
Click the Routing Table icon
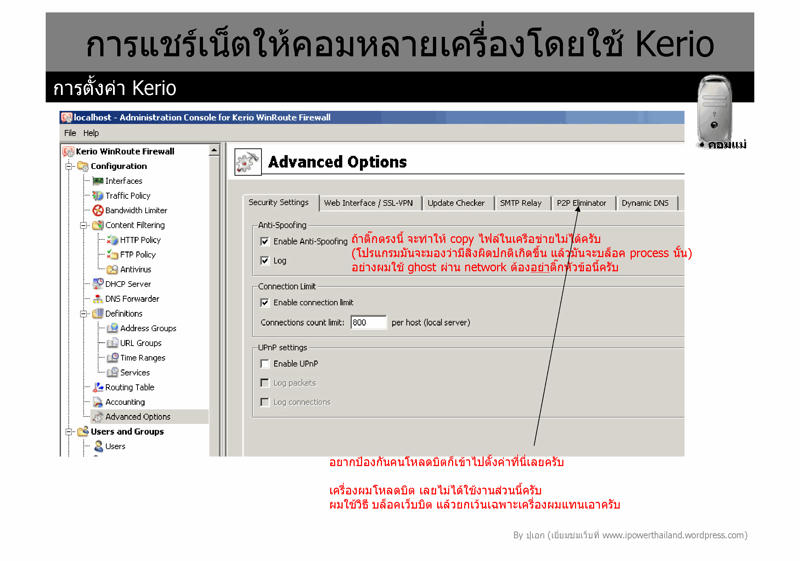coord(98,388)
